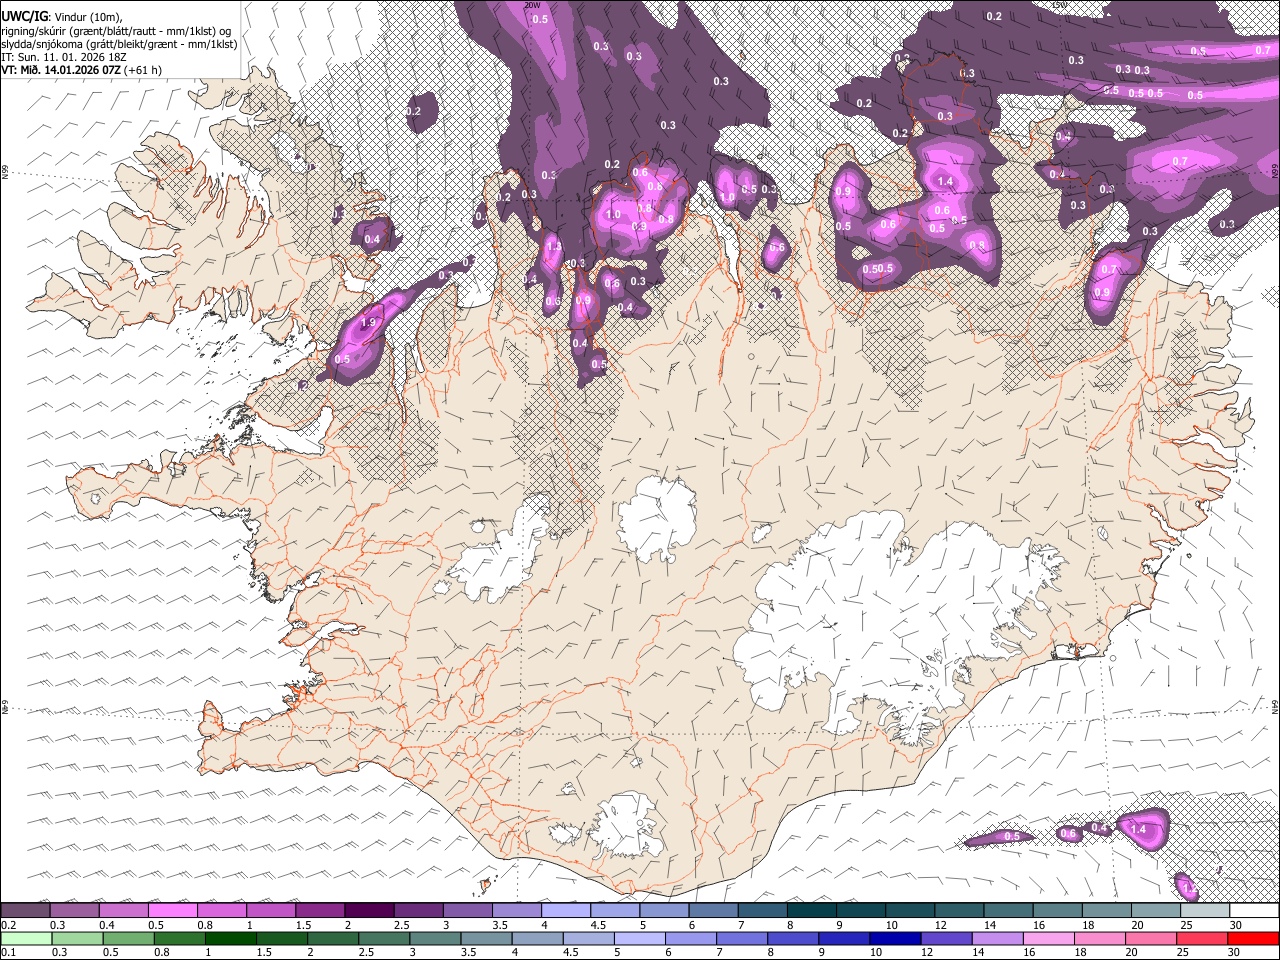
Task: Click the '0.1' label in the bottom legend row
Action: 8,953
